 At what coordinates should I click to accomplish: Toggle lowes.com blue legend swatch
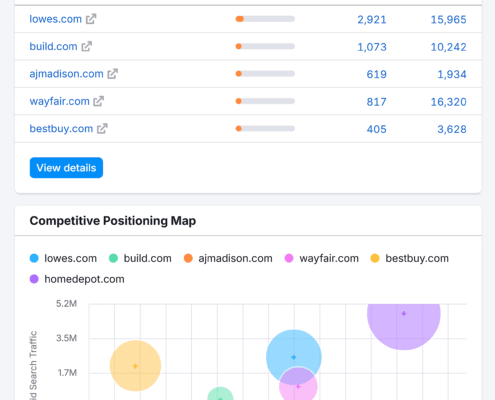coord(34,258)
